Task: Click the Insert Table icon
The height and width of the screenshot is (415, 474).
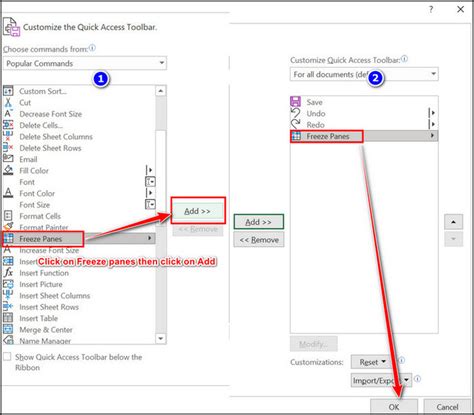Action: [8, 318]
